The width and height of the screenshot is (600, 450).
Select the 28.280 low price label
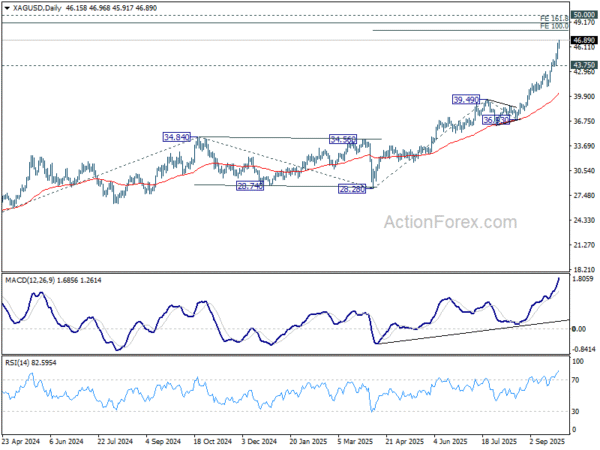tap(352, 189)
